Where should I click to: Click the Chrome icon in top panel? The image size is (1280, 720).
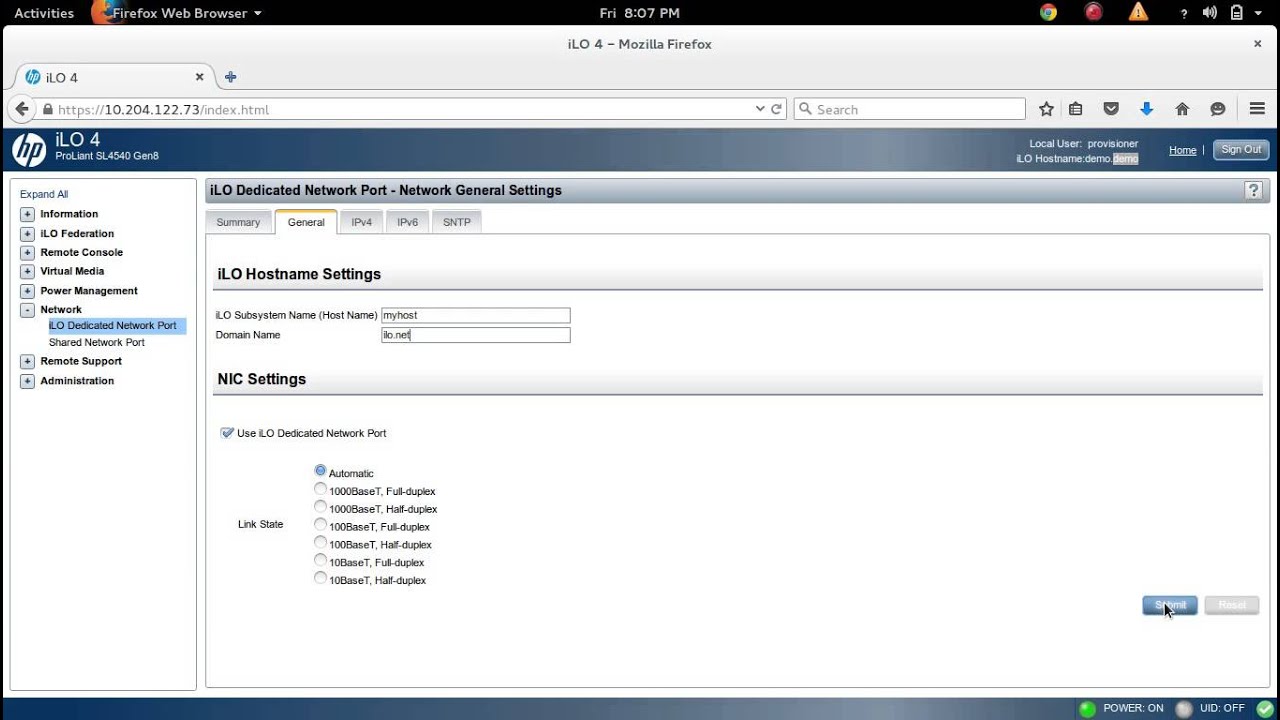pos(1048,13)
